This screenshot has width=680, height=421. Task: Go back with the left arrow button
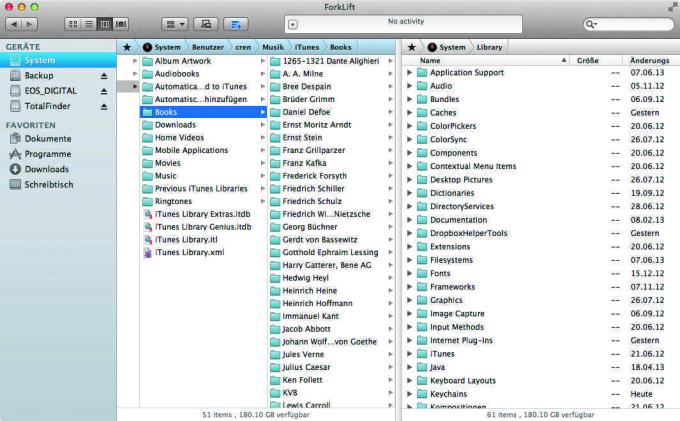(x=13, y=24)
